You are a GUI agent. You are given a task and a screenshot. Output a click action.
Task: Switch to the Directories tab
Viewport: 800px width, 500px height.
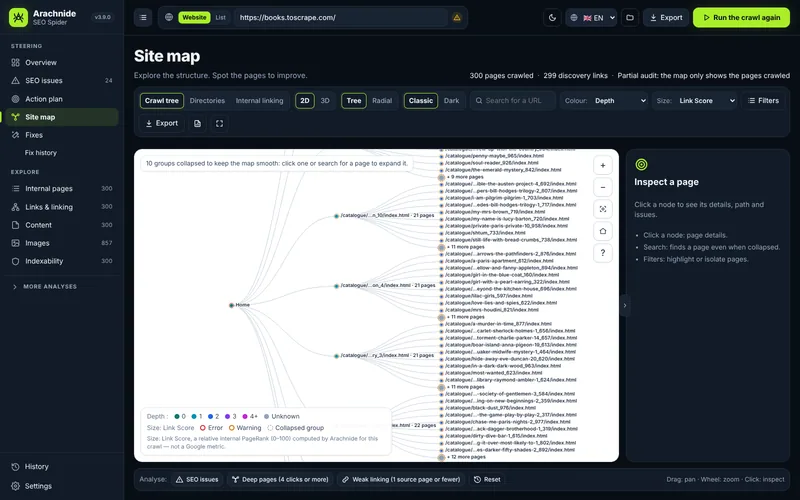click(207, 101)
